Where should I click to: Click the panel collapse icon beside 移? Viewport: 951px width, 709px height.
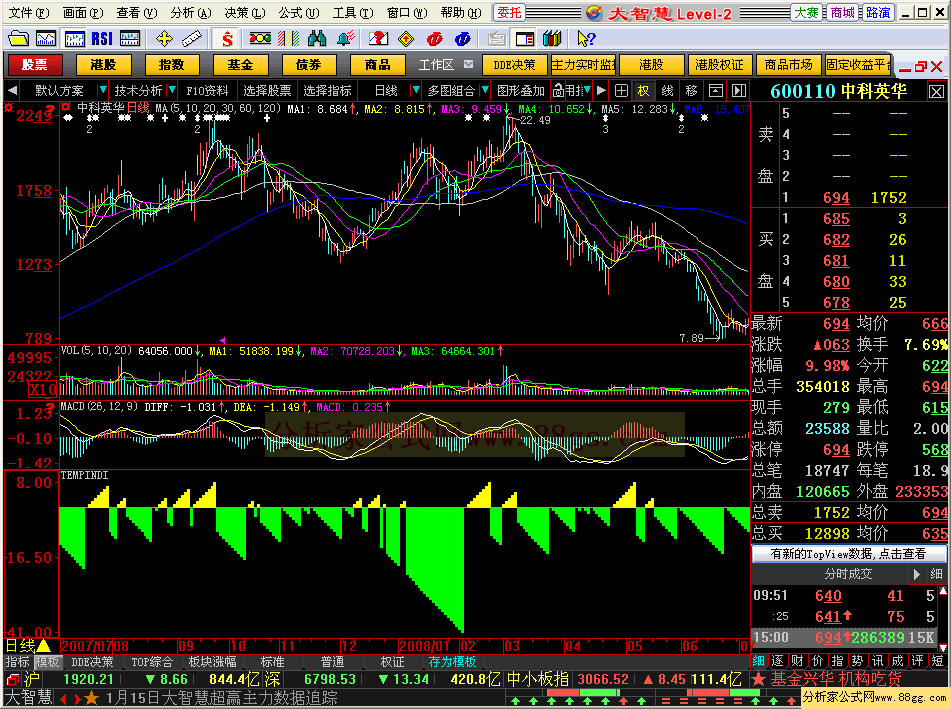coord(716,91)
